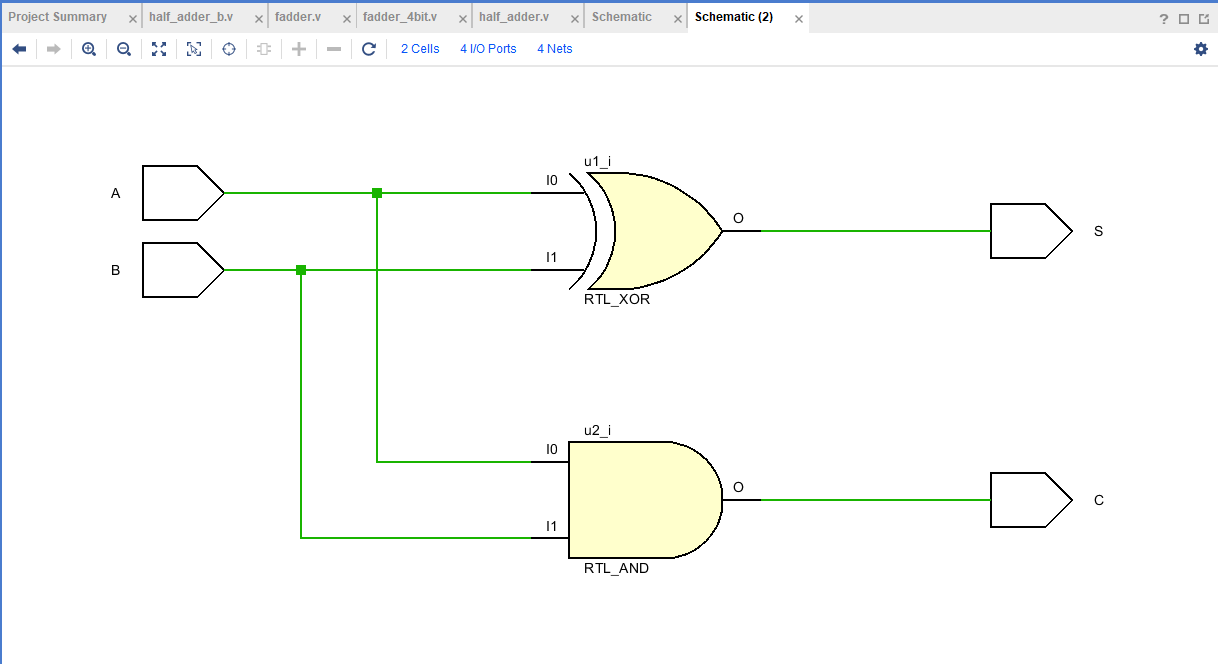Screen dimensions: 1218x664
Task: Float the schematic window
Action: pos(1204,19)
